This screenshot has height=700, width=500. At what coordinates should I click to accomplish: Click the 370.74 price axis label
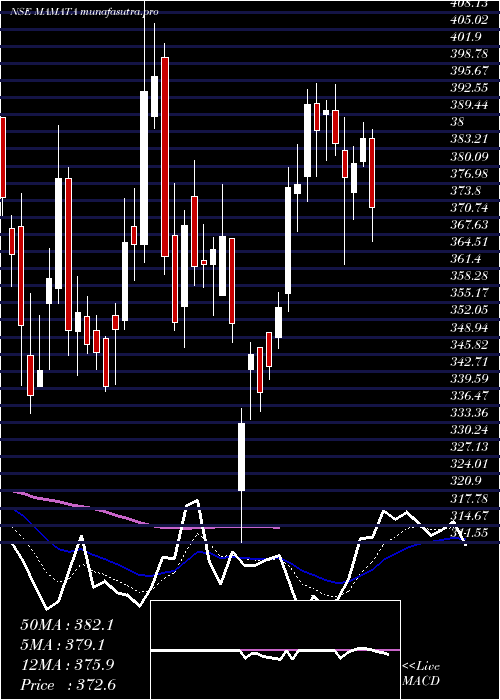[x=469, y=208]
